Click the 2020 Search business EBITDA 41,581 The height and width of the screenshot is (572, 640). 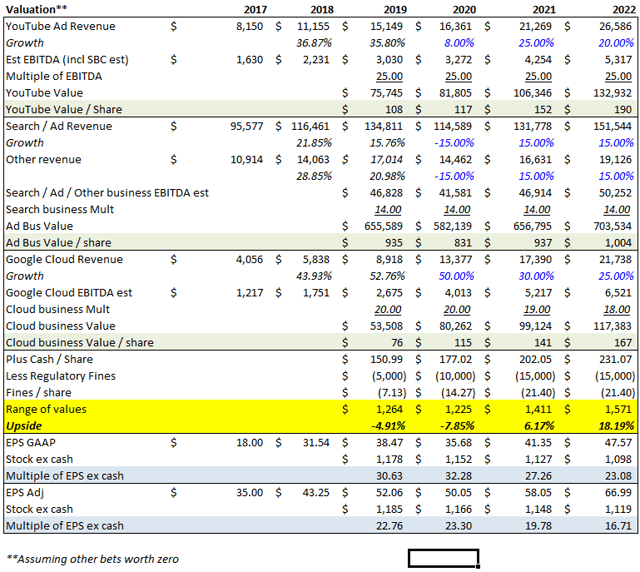(x=455, y=193)
